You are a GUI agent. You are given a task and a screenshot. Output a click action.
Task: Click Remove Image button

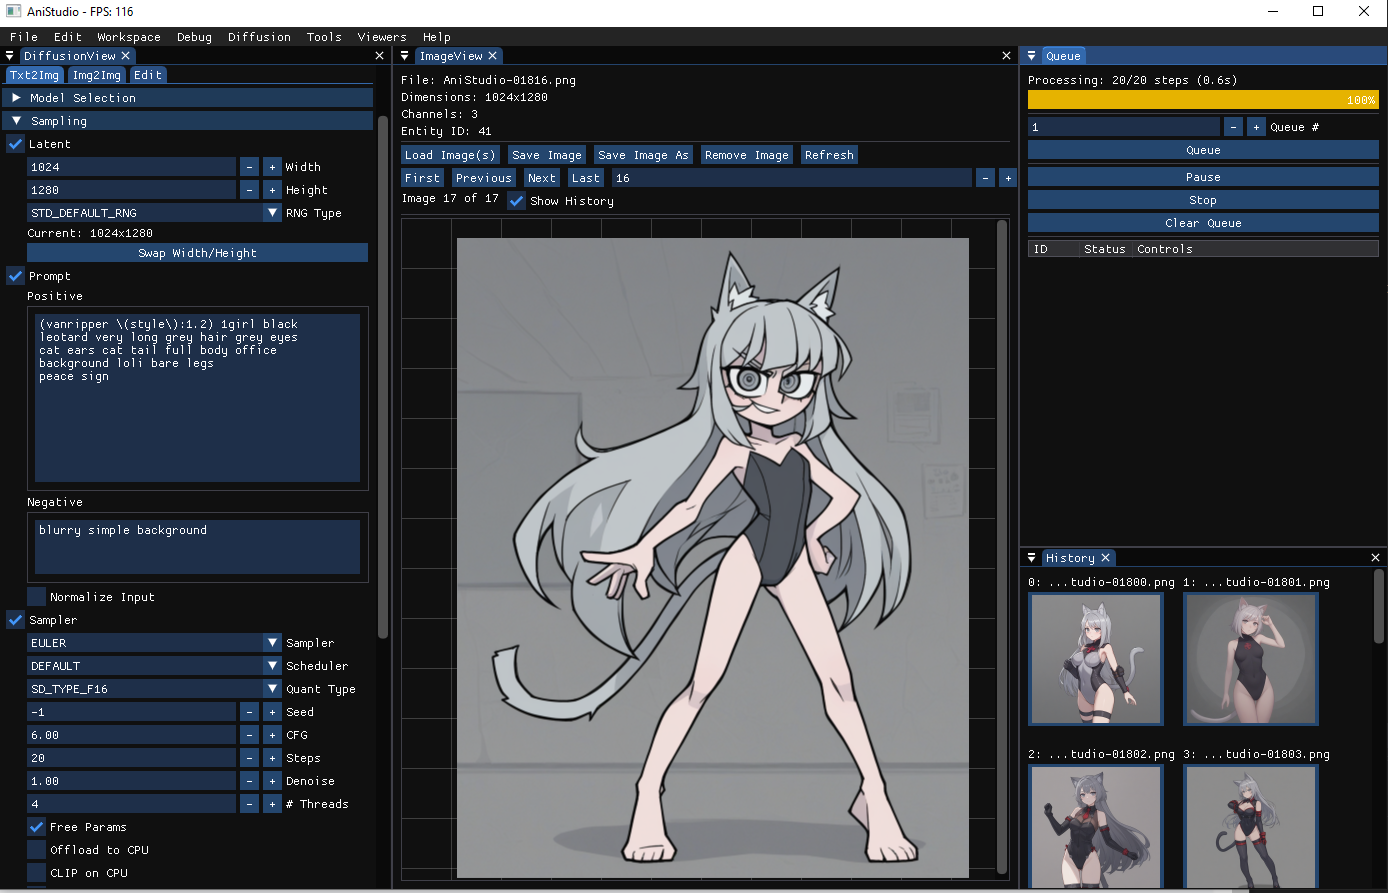(746, 155)
